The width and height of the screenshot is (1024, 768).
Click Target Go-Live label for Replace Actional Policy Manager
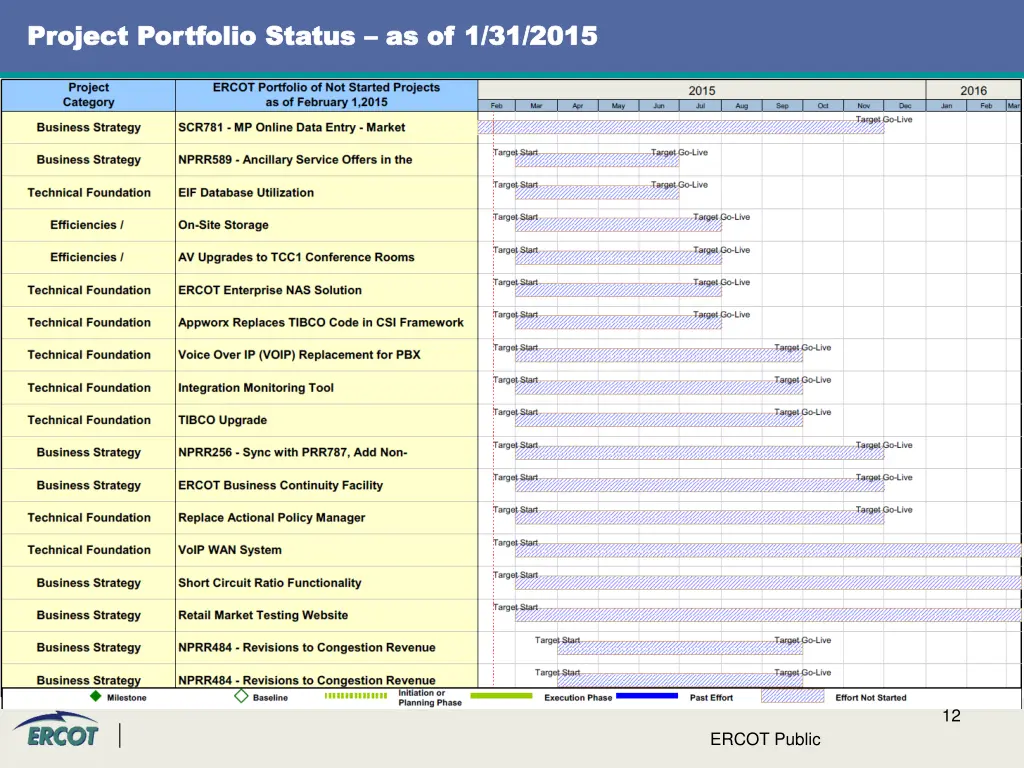pos(884,509)
